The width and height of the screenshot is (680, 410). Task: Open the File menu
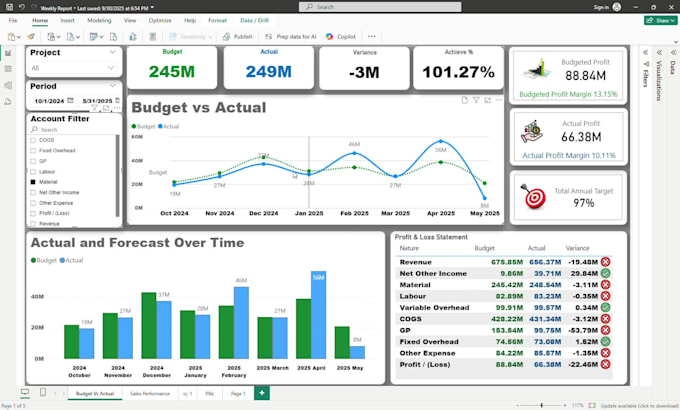[x=13, y=20]
